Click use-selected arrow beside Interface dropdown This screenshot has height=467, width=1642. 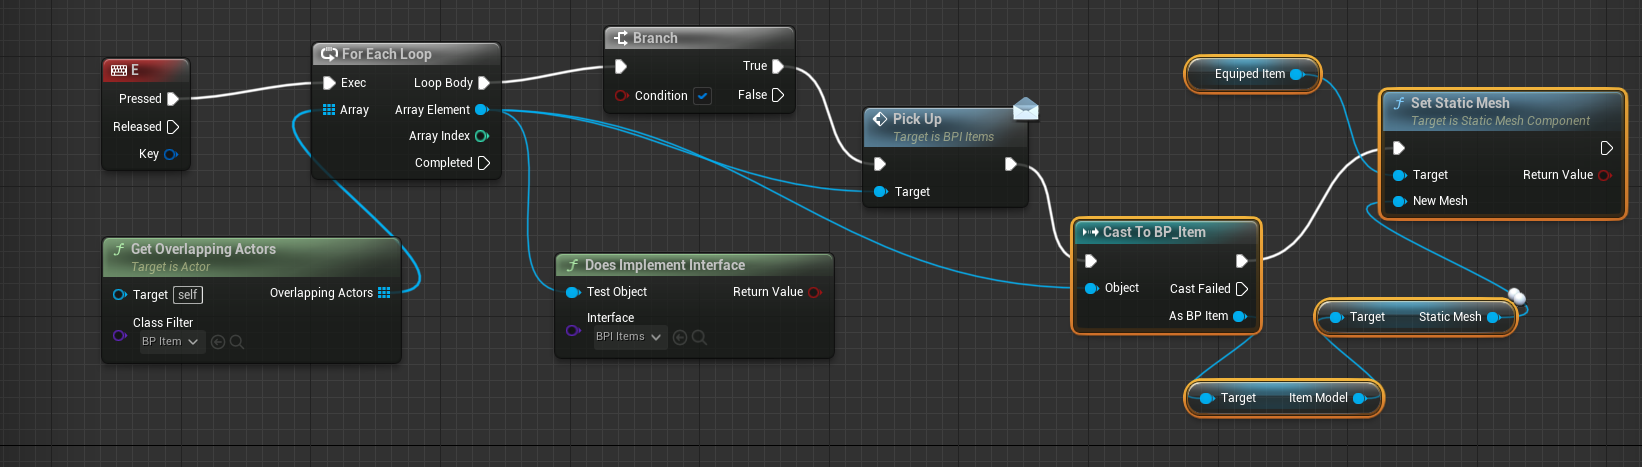[x=680, y=337]
